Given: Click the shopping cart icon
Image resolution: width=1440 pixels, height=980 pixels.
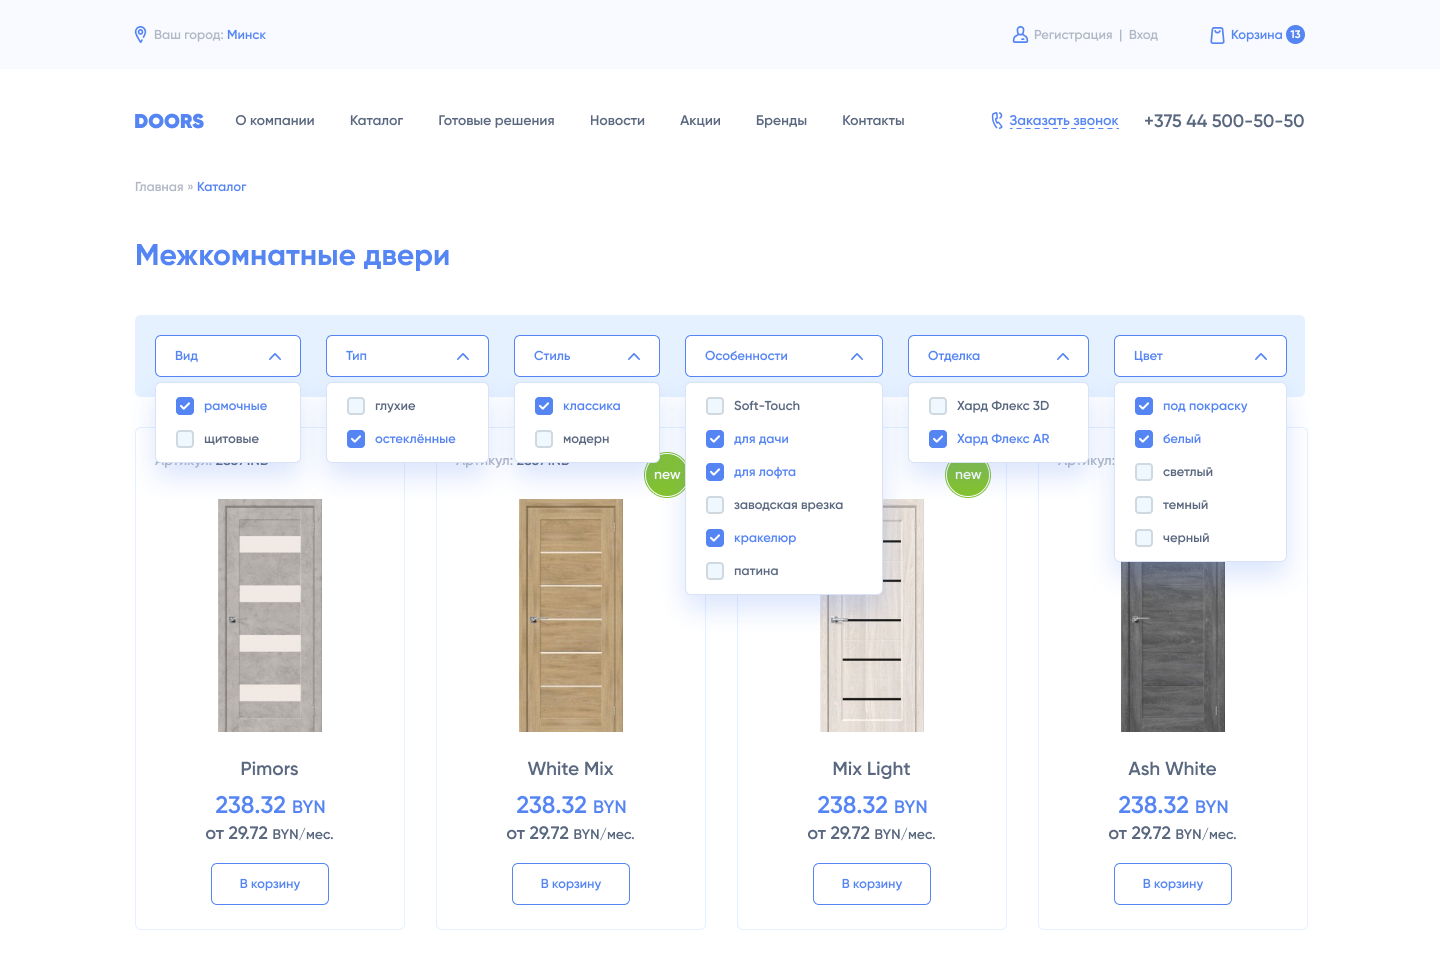Looking at the screenshot, I should coord(1217,35).
